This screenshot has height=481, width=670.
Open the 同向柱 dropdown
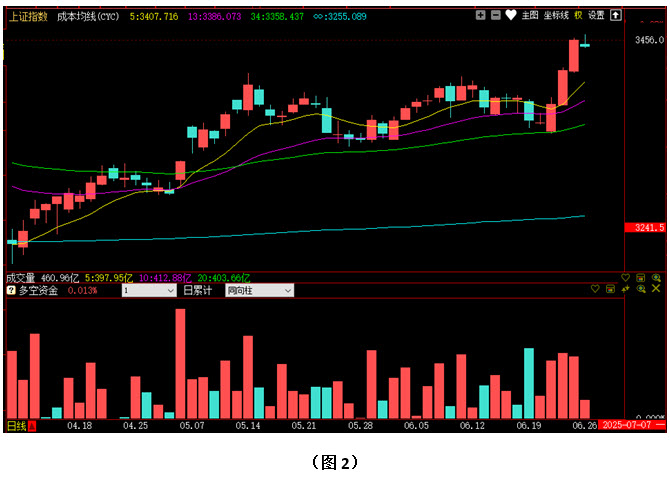(259, 290)
